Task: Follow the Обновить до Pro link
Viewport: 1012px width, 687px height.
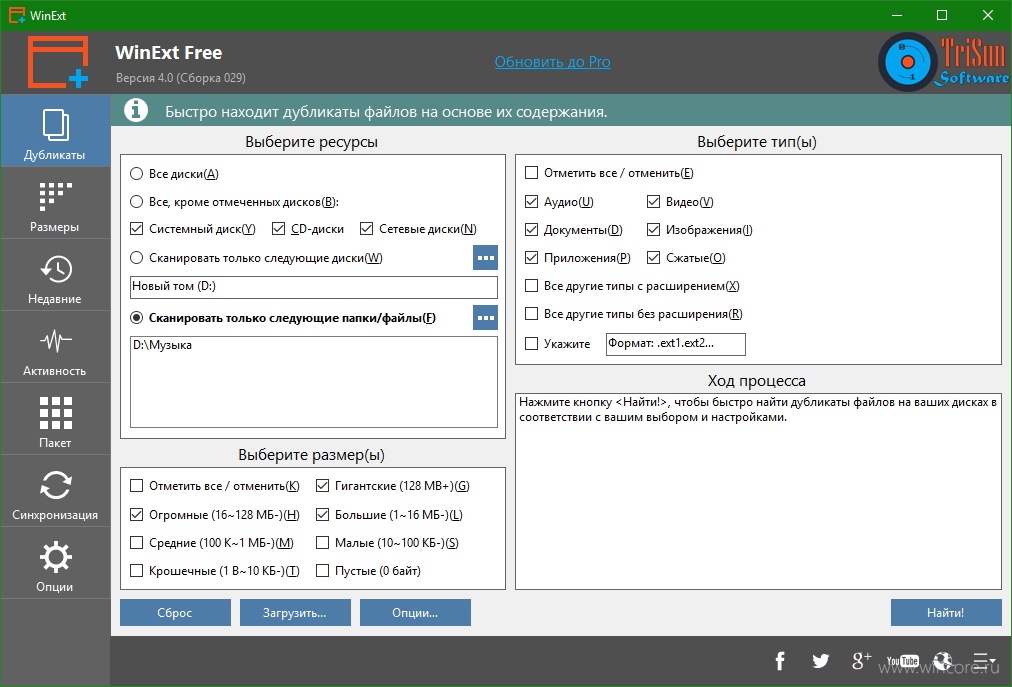Action: [x=552, y=62]
